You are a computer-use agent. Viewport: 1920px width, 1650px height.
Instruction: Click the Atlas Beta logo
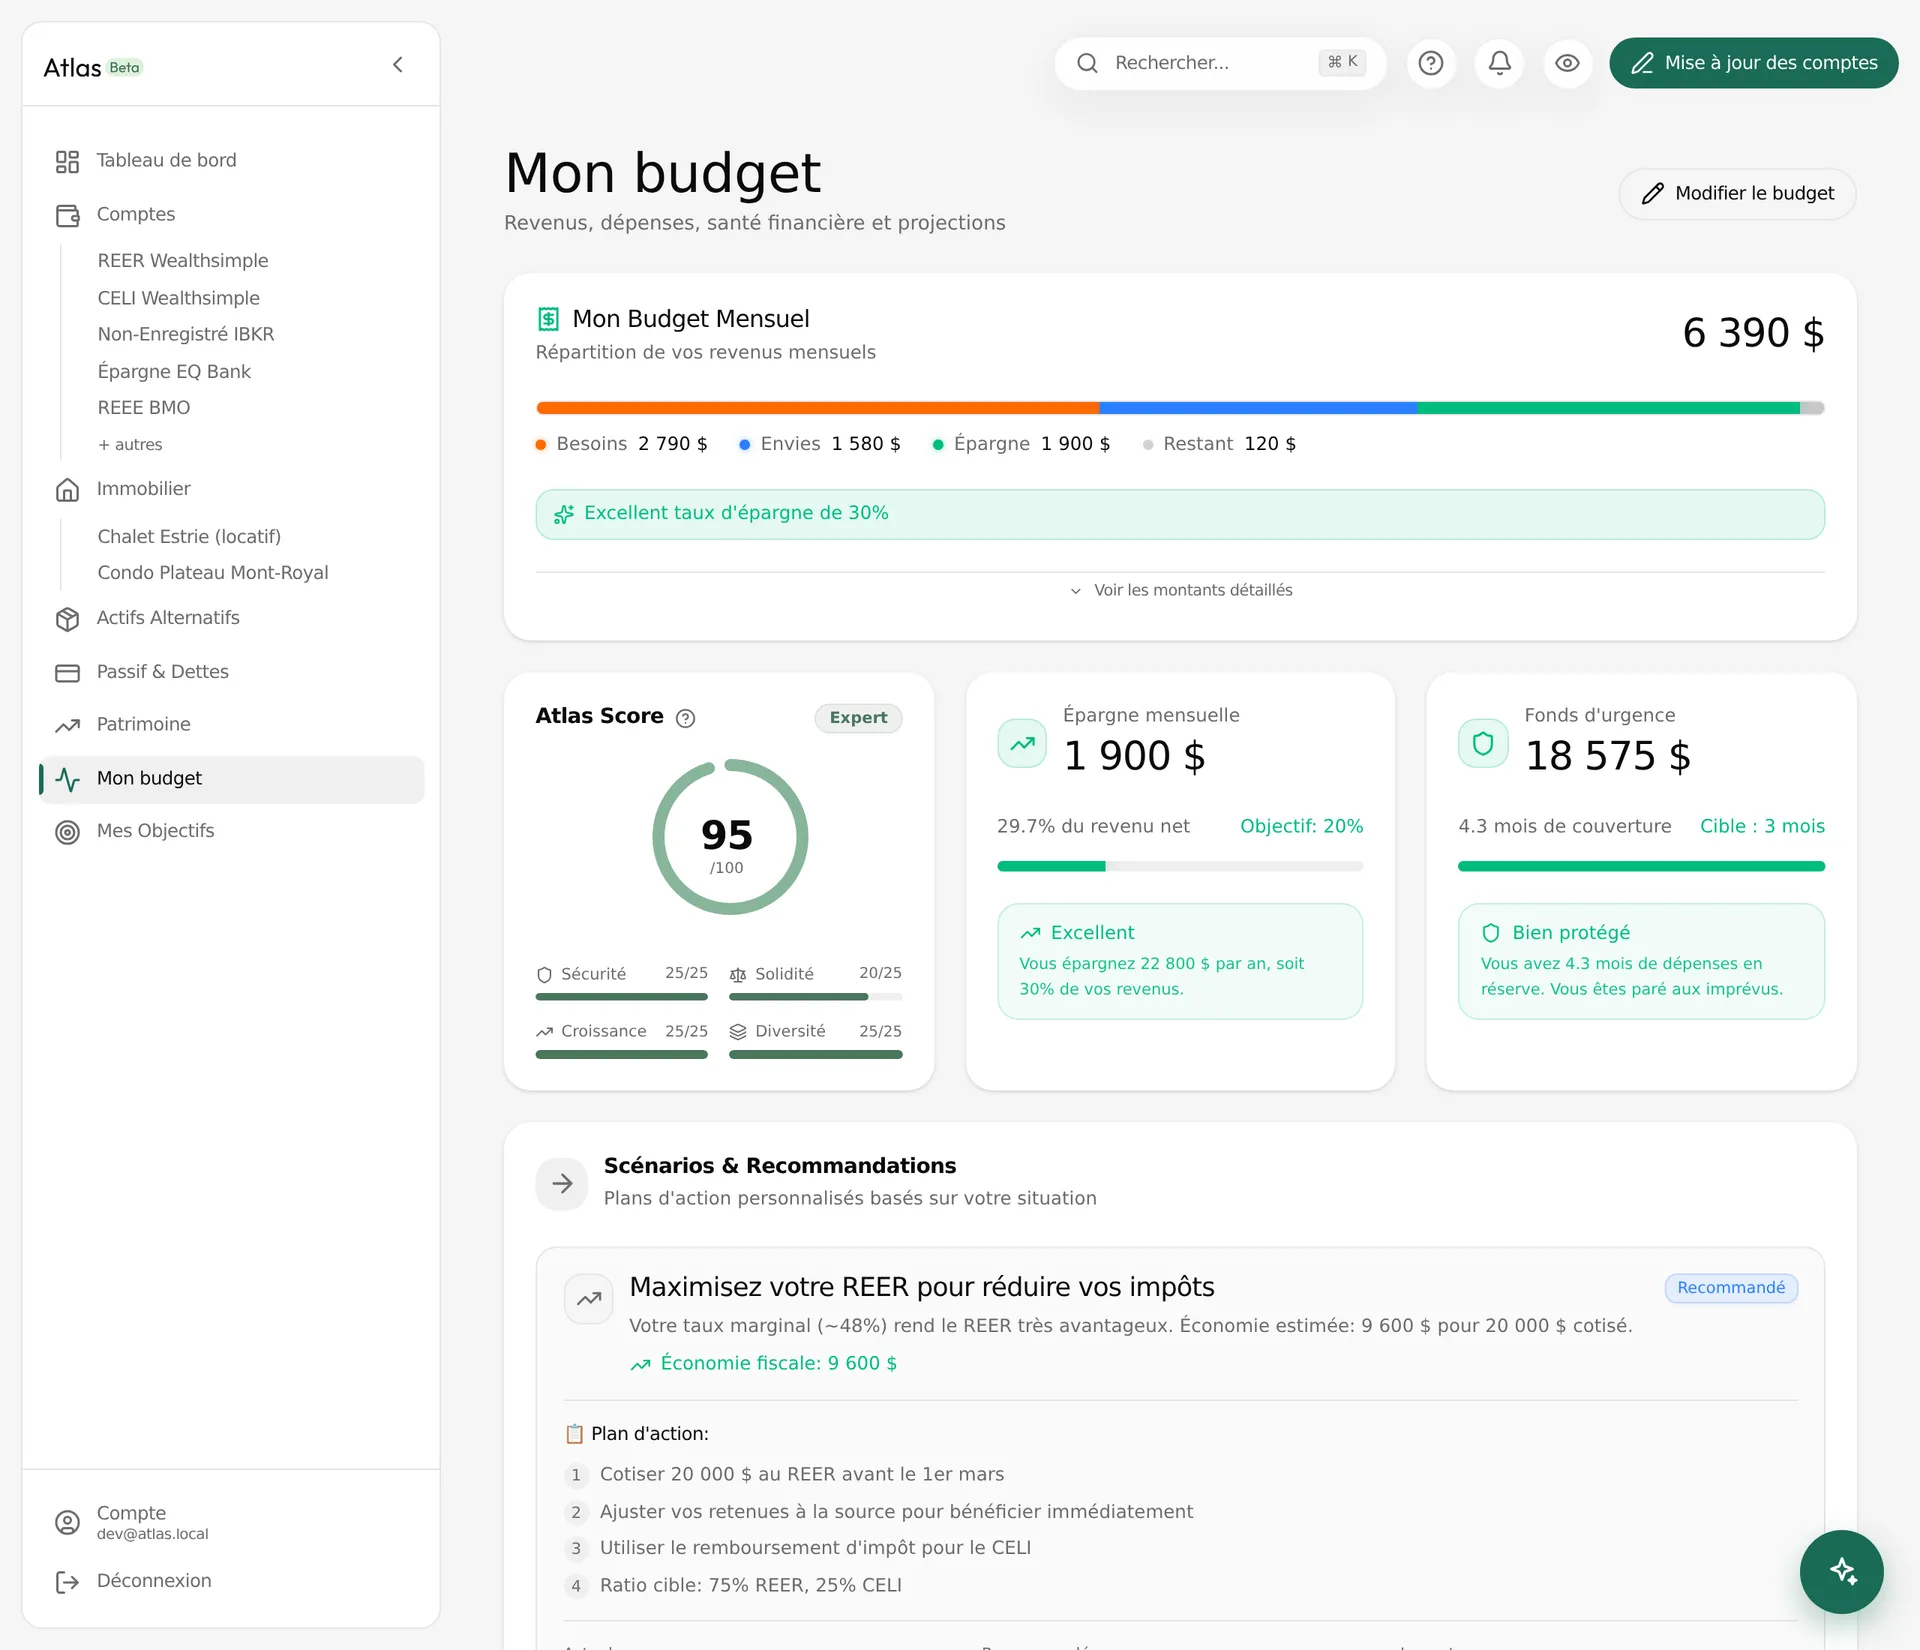93,67
